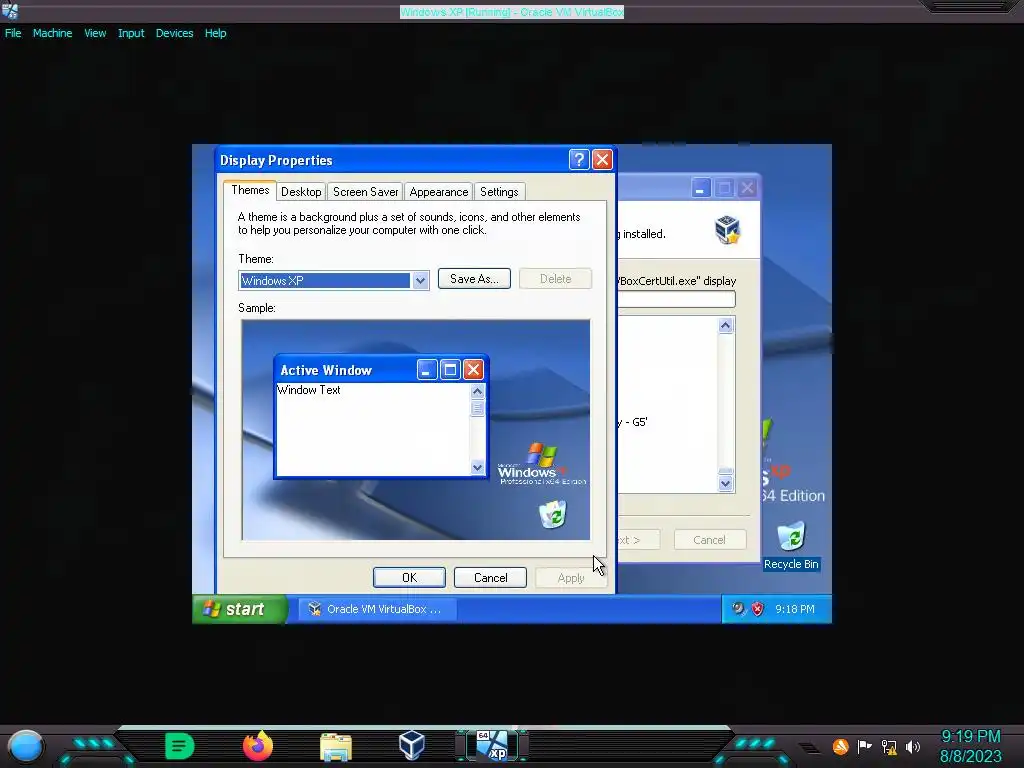Click the volume speaker tray icon
The width and height of the screenshot is (1024, 768).
[913, 746]
